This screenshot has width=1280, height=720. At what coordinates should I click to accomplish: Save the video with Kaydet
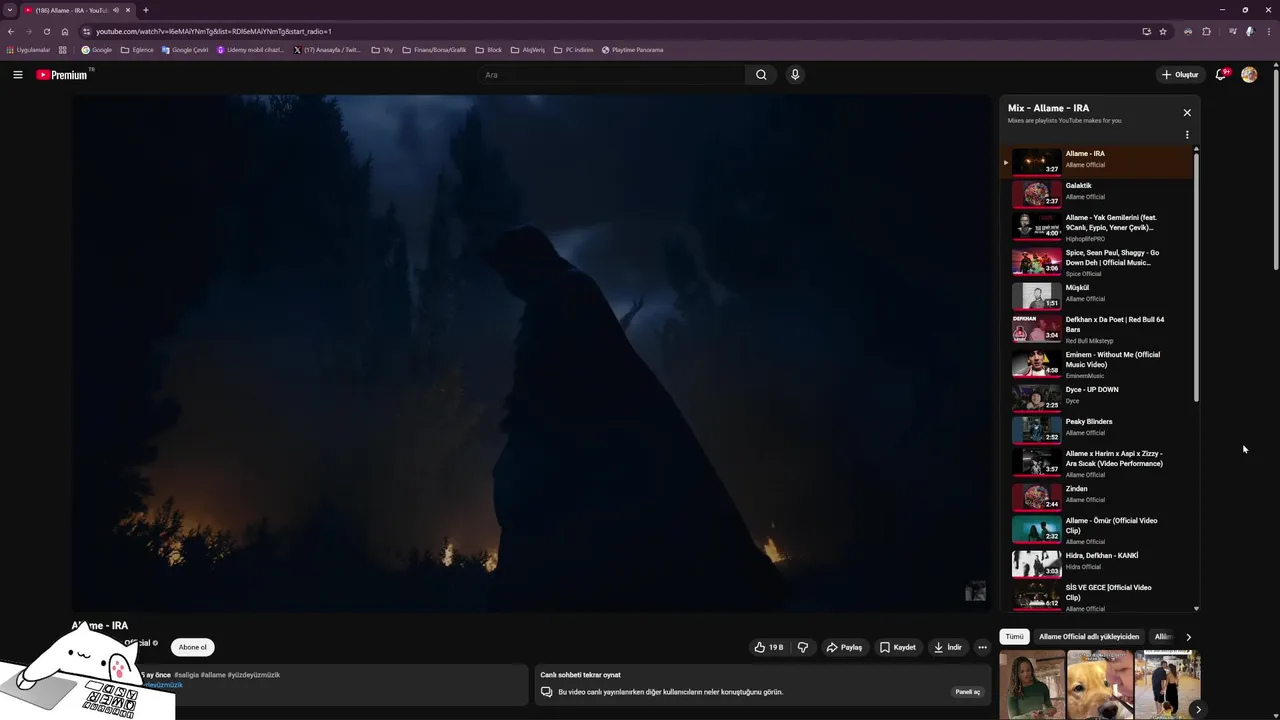tap(897, 647)
